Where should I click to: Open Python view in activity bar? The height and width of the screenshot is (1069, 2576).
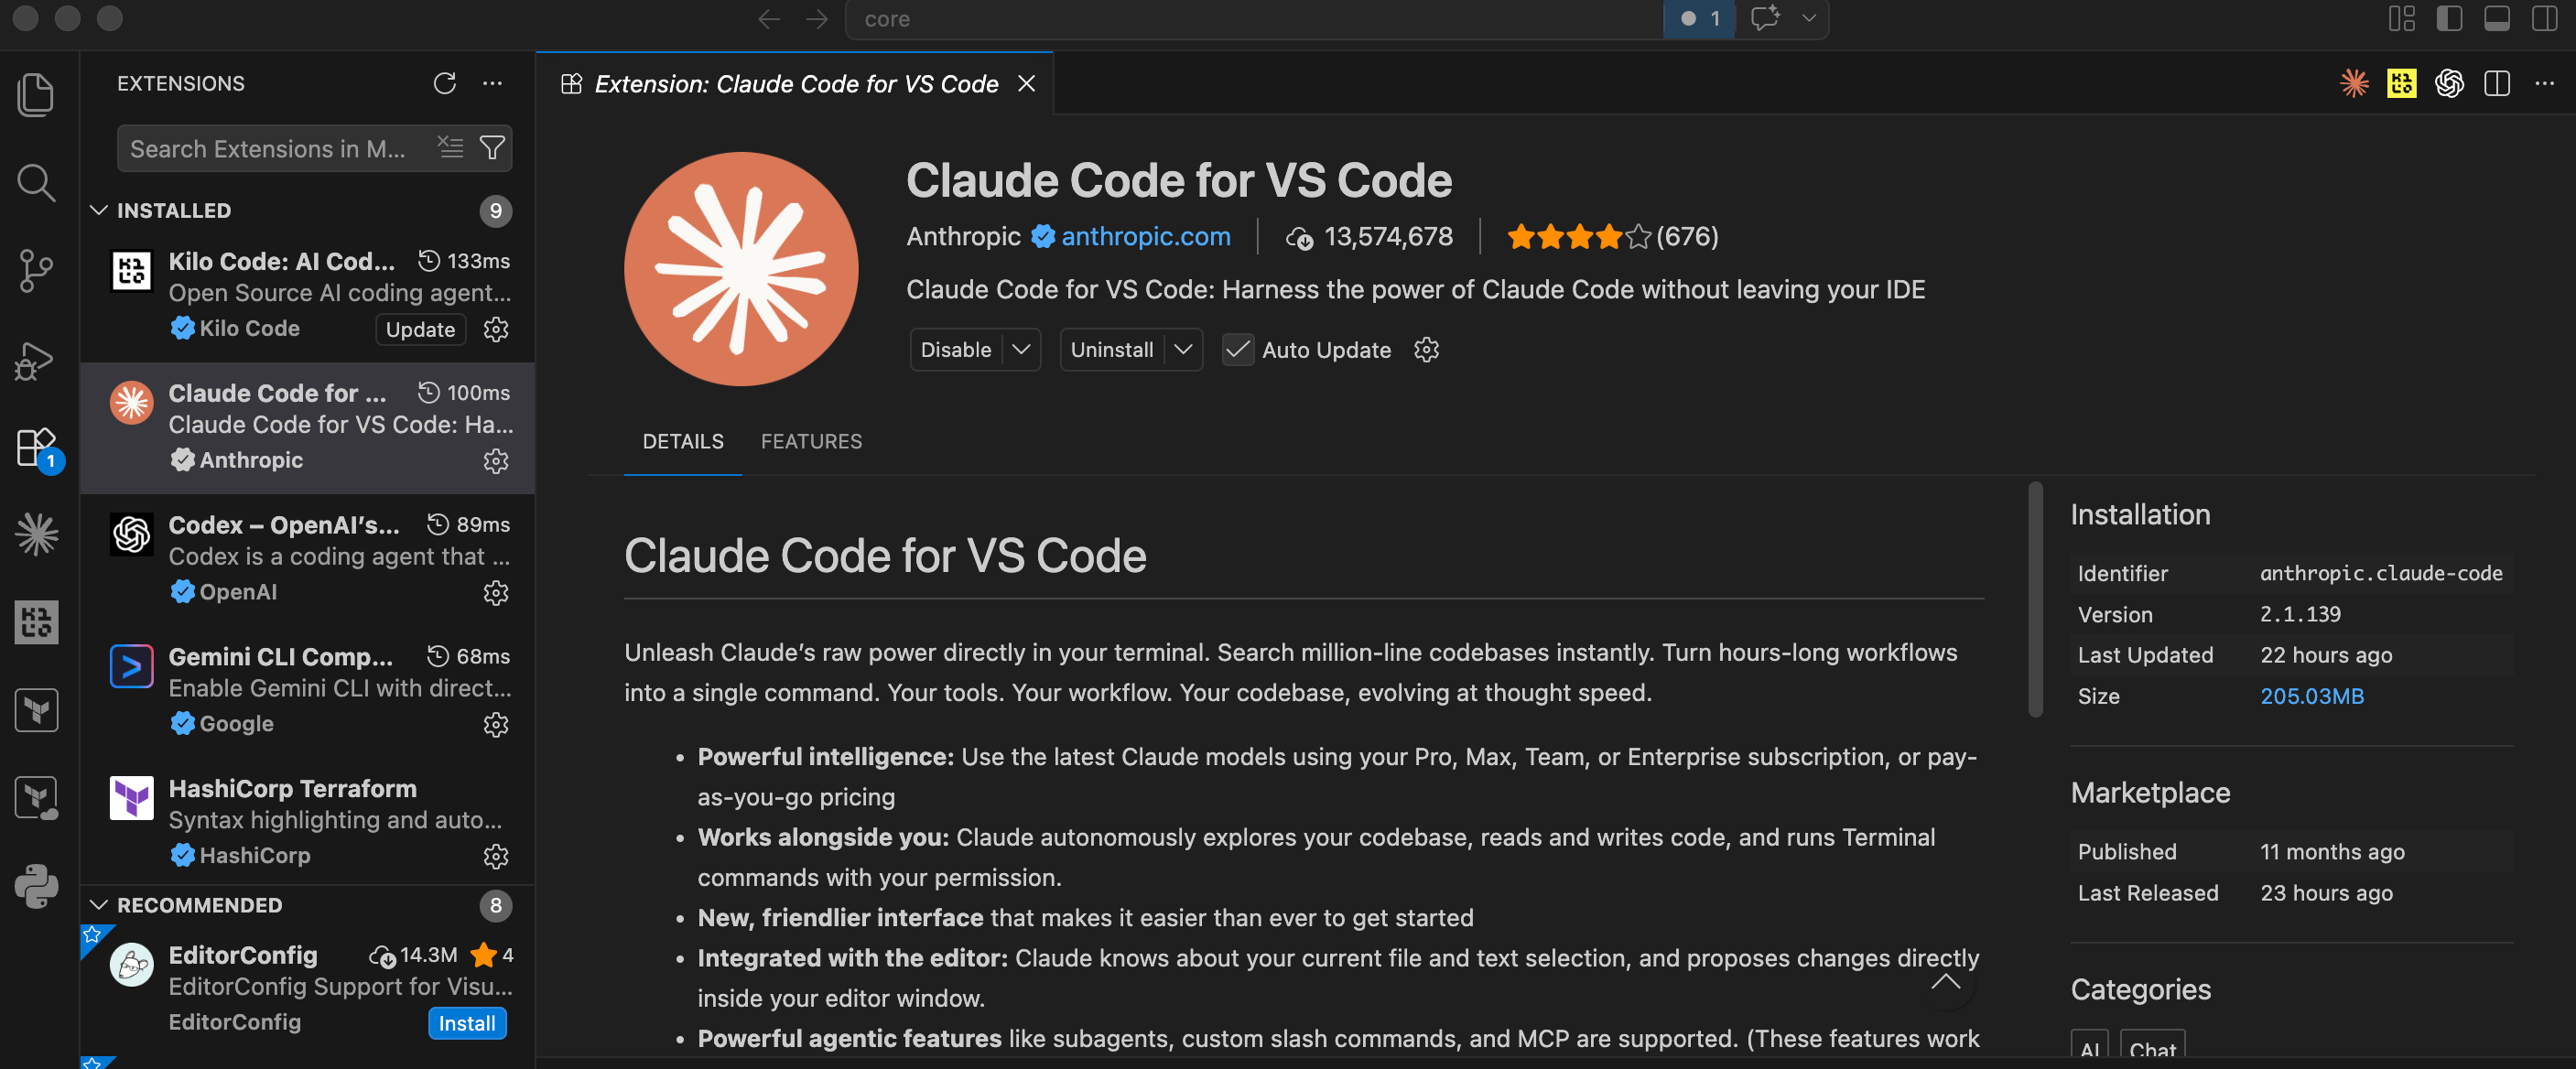(x=36, y=886)
